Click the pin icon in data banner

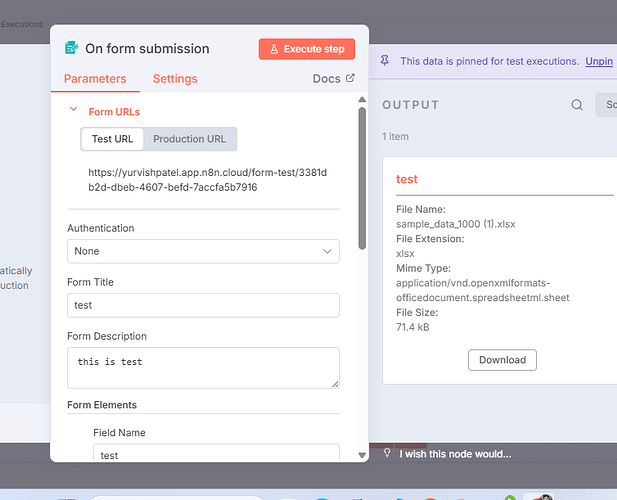tap(387, 61)
